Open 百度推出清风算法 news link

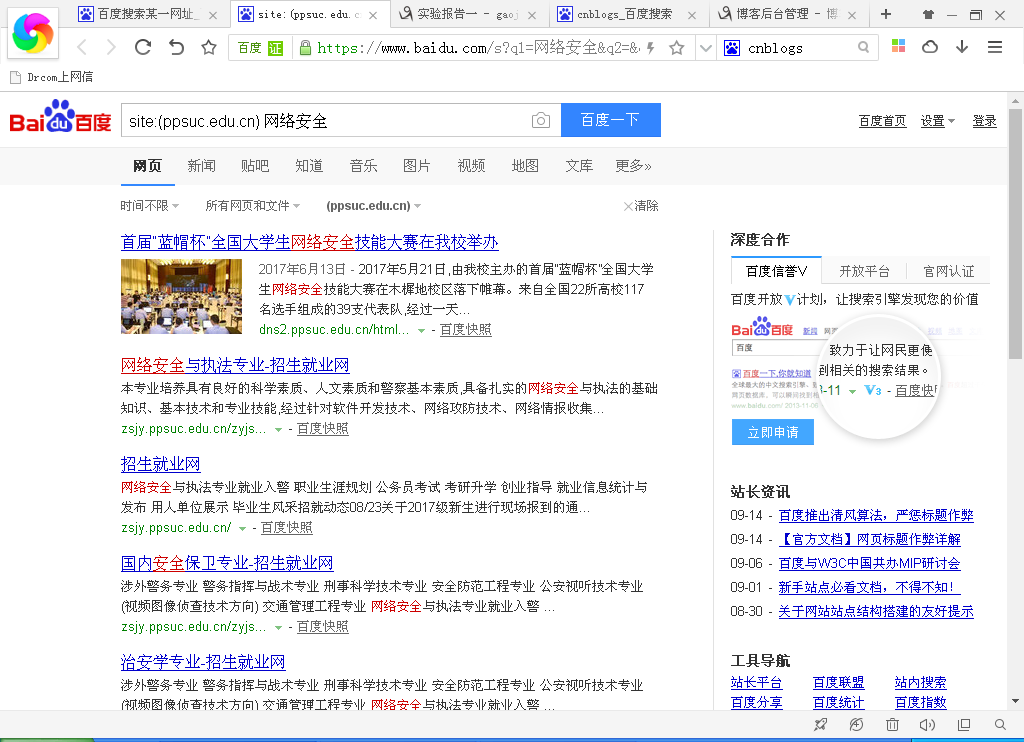click(x=876, y=515)
